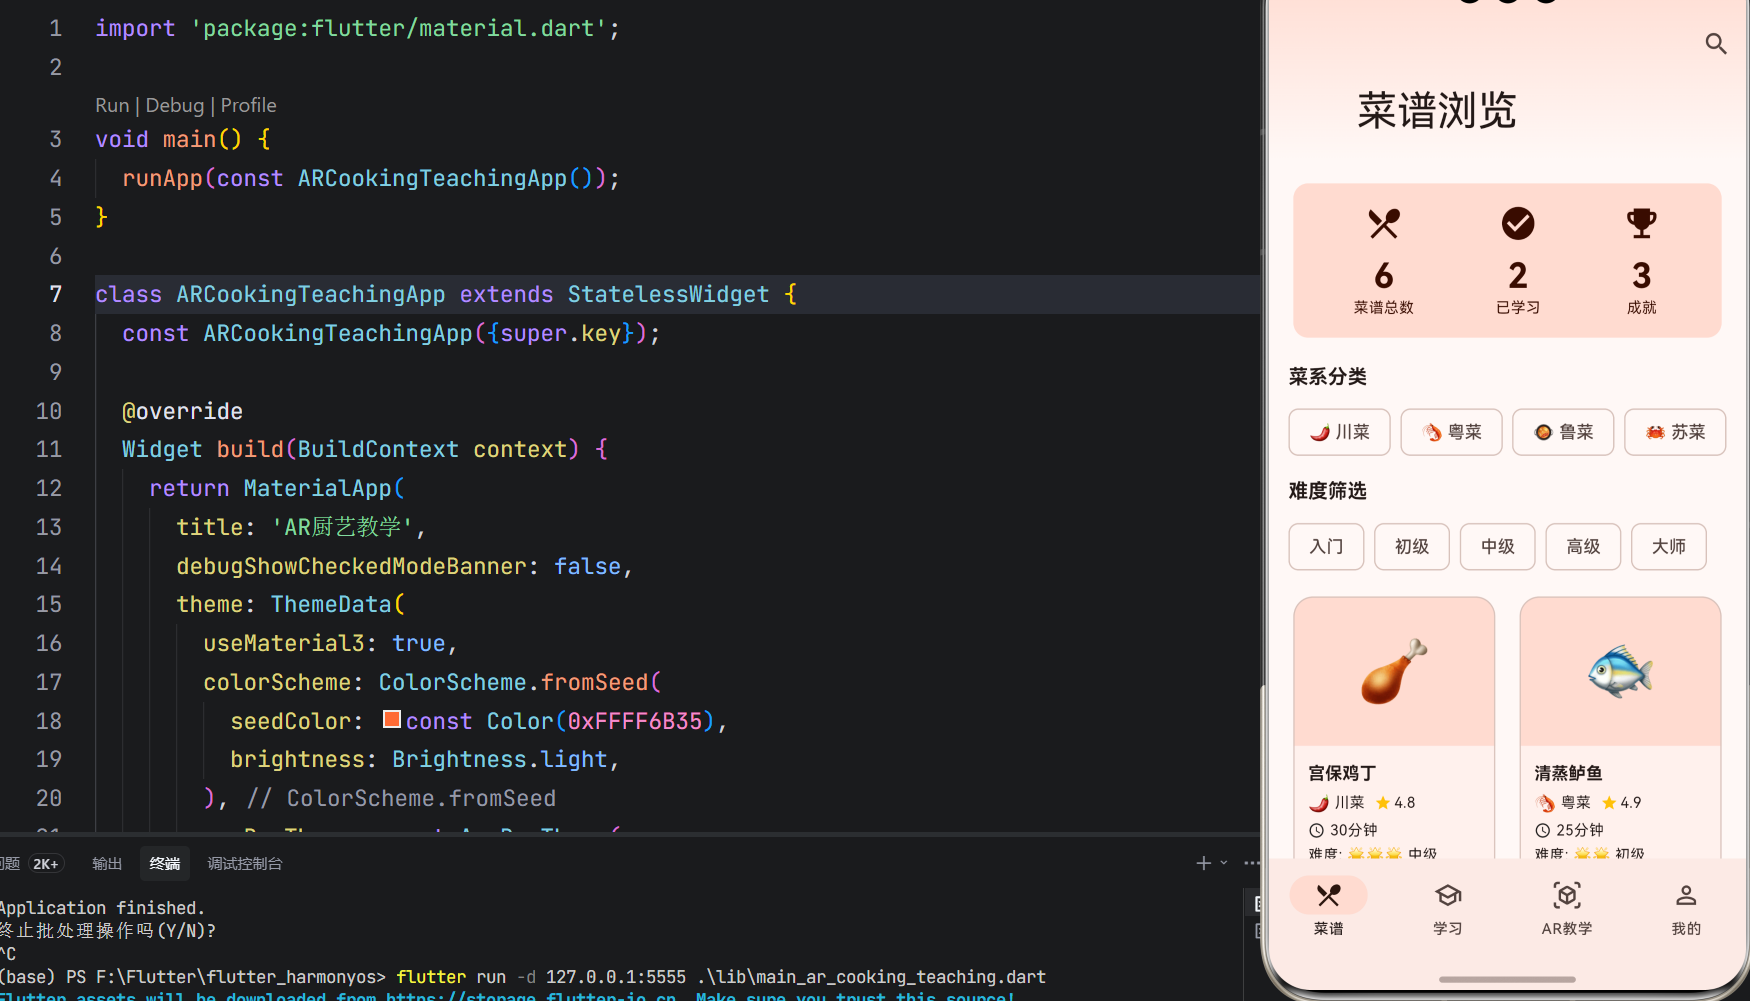Click the 已学习 stat label
The width and height of the screenshot is (1750, 1001).
[x=1518, y=307]
